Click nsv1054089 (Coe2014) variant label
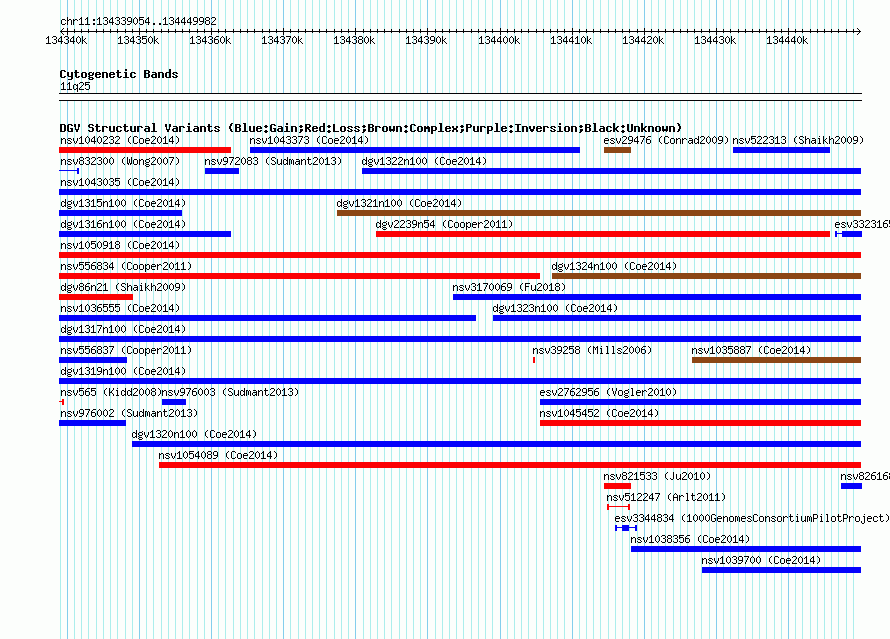890x639 pixels. (x=218, y=455)
